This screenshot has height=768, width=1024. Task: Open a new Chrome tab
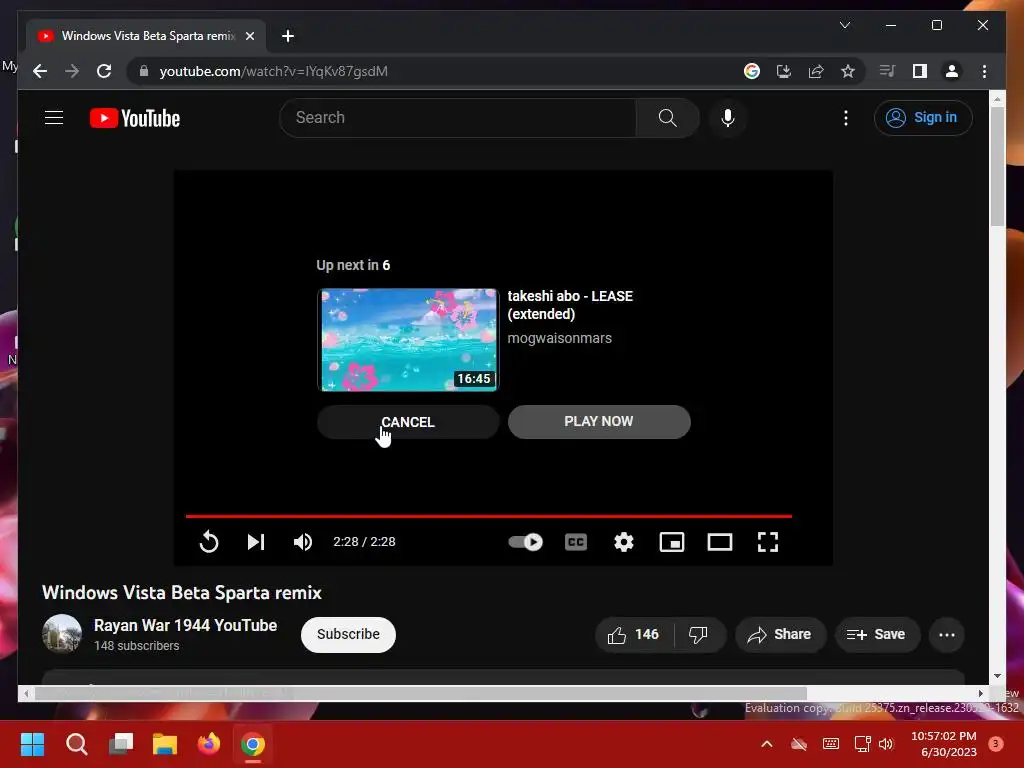pyautogui.click(x=288, y=36)
